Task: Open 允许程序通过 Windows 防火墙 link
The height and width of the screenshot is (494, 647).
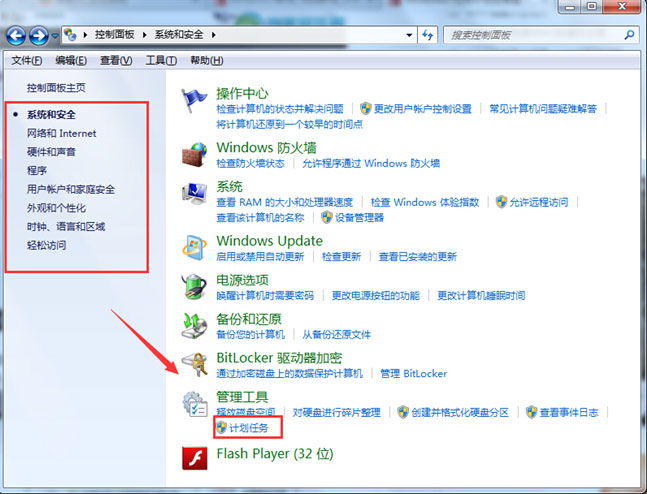Action: click(371, 163)
